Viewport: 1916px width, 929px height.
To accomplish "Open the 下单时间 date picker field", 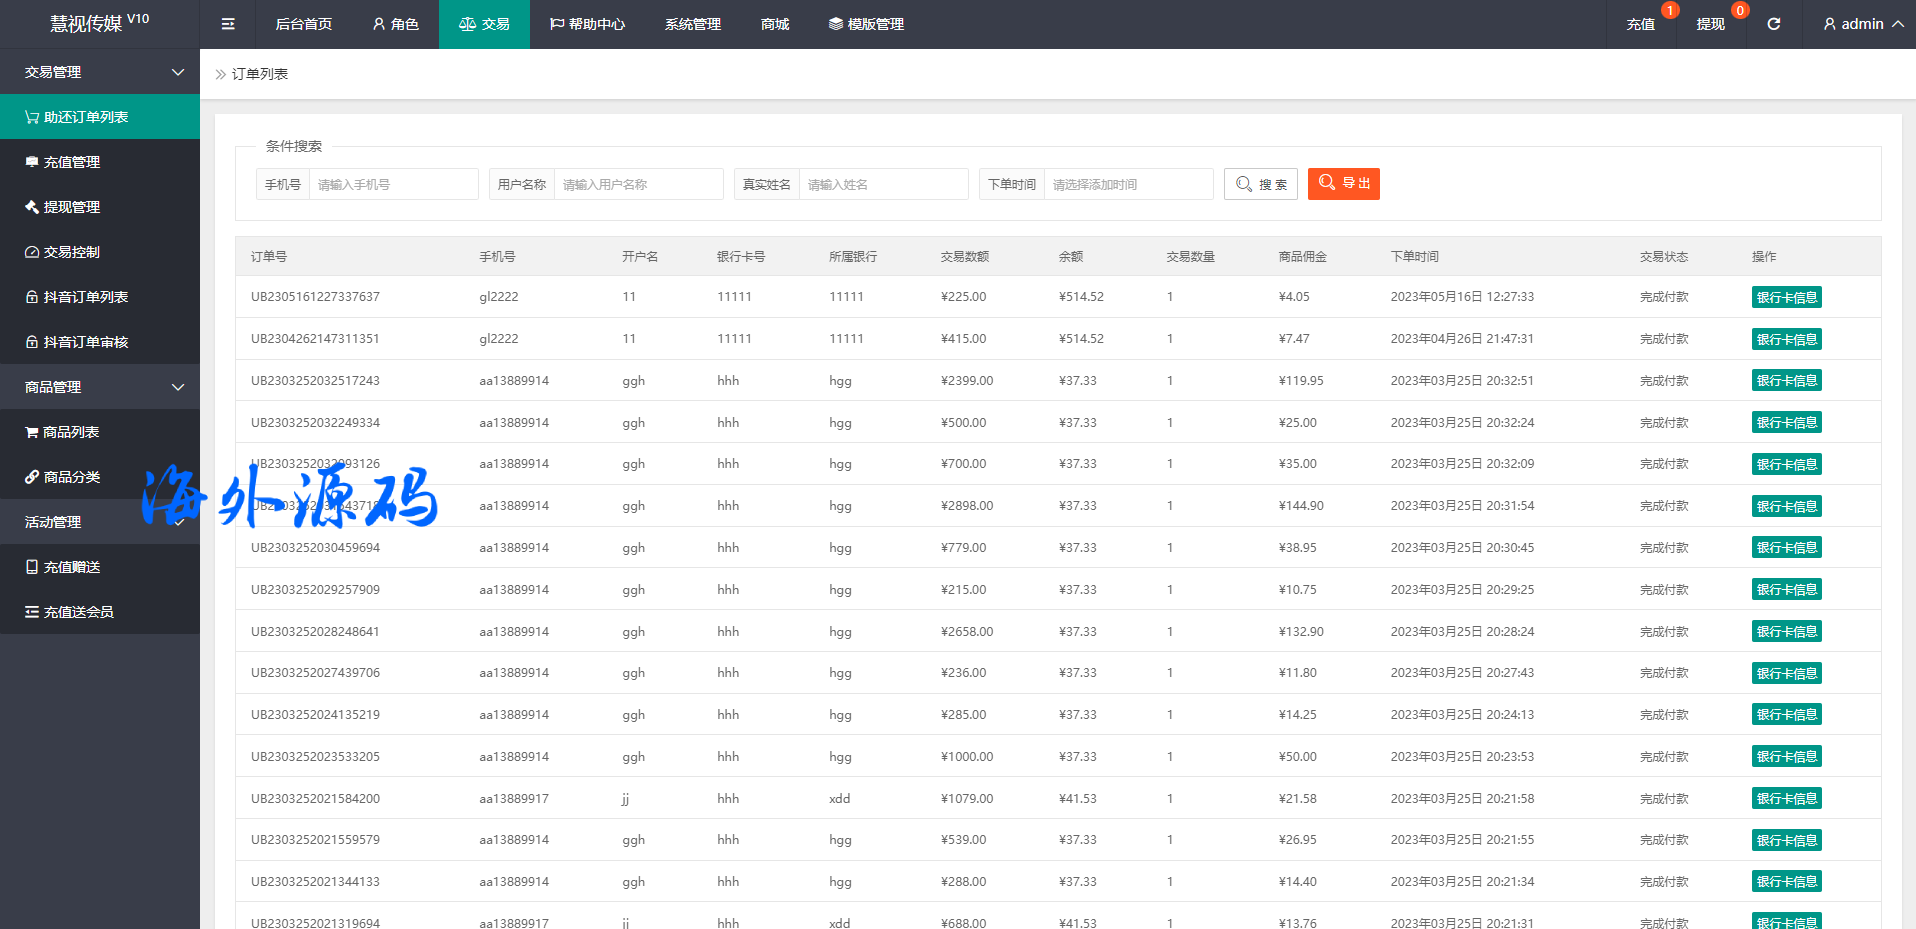I will click(x=1127, y=184).
